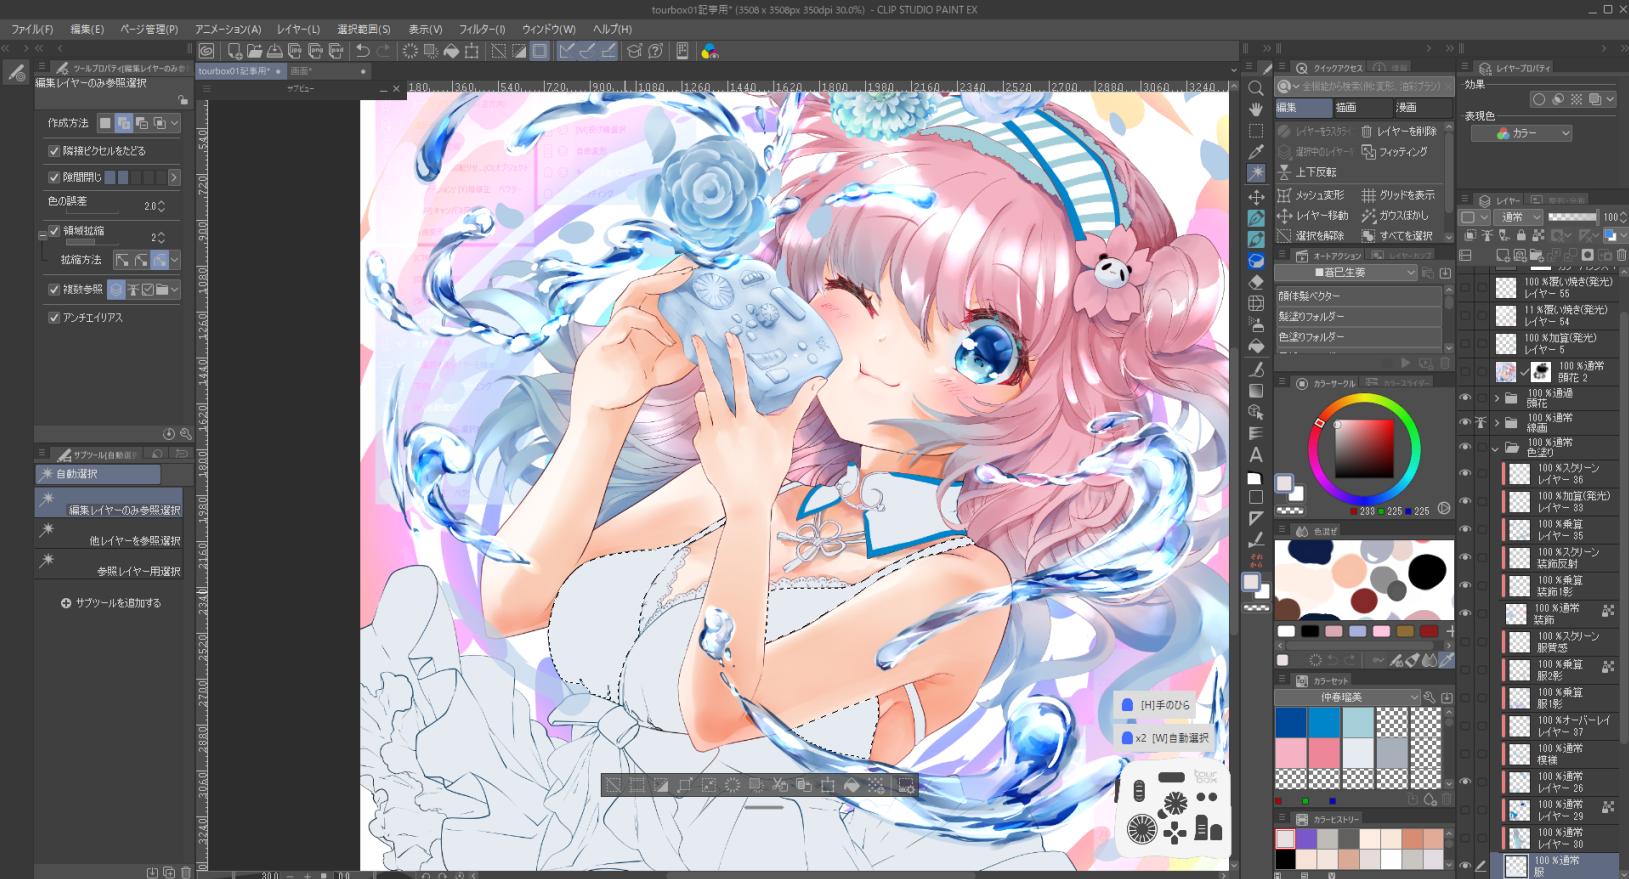Click the TourBox overlay widget icon

pyautogui.click(x=1173, y=807)
